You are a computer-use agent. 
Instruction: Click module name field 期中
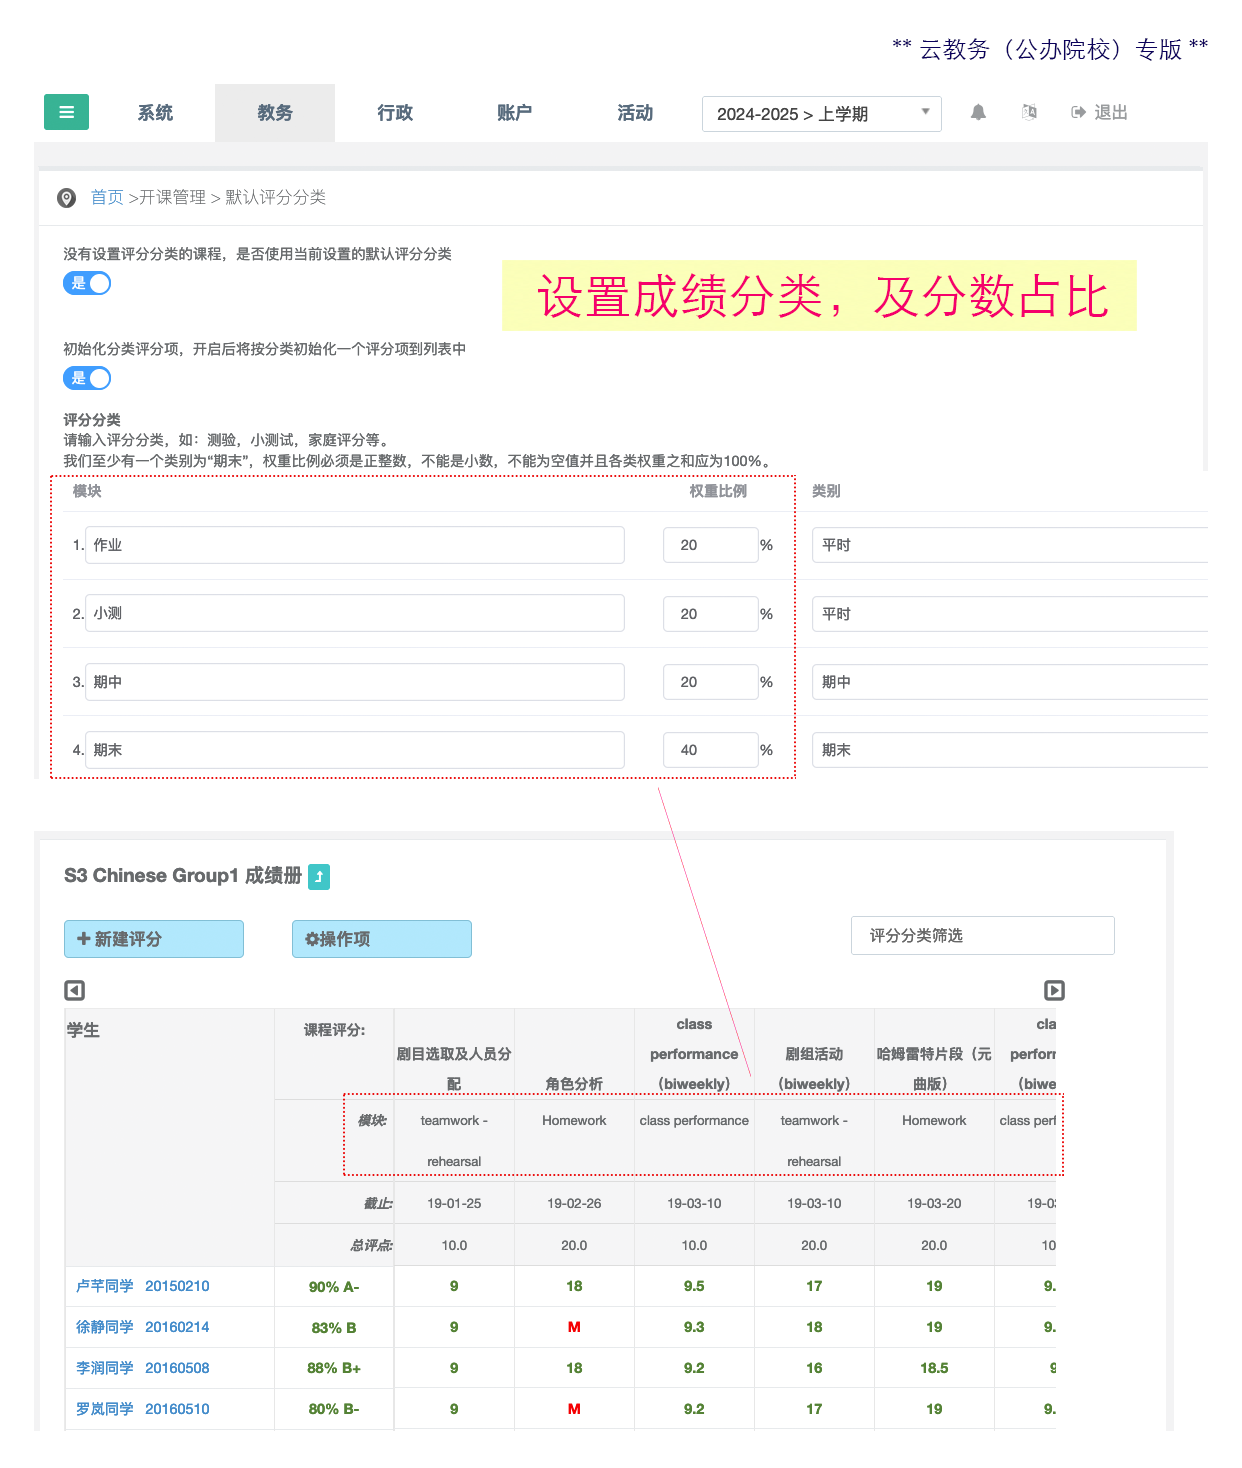tap(355, 682)
